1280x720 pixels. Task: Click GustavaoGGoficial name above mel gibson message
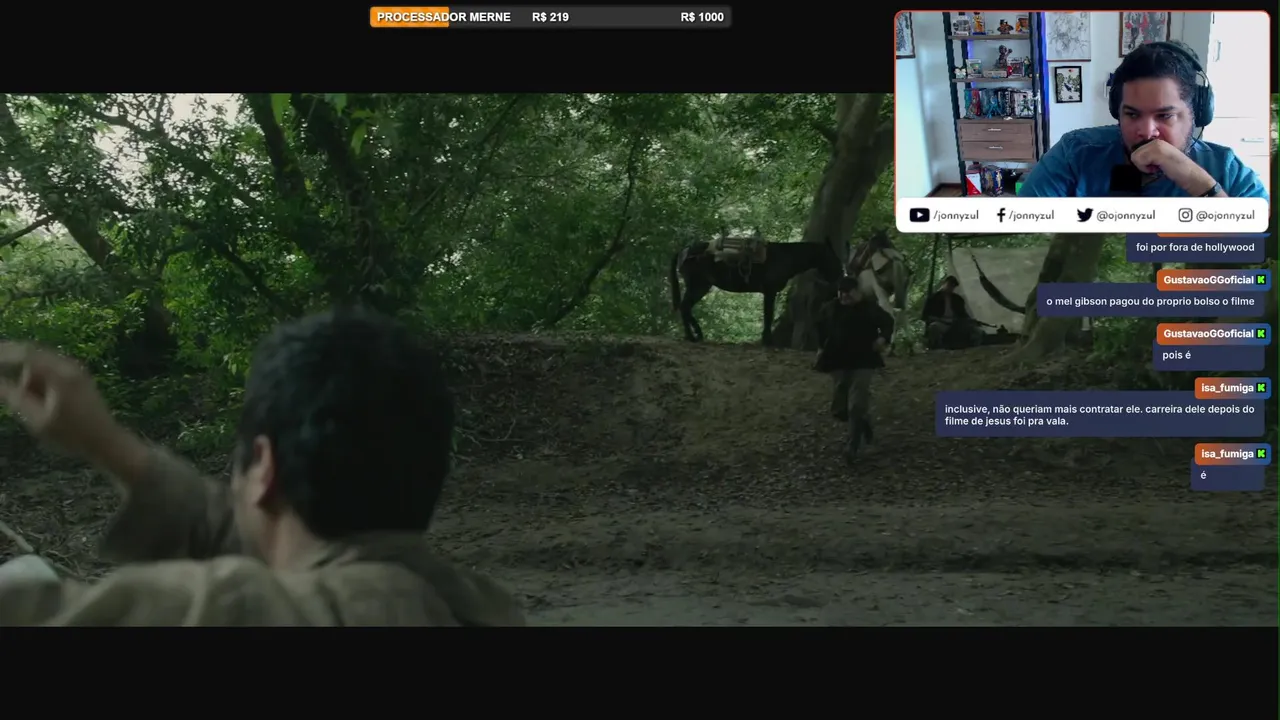[1208, 280]
